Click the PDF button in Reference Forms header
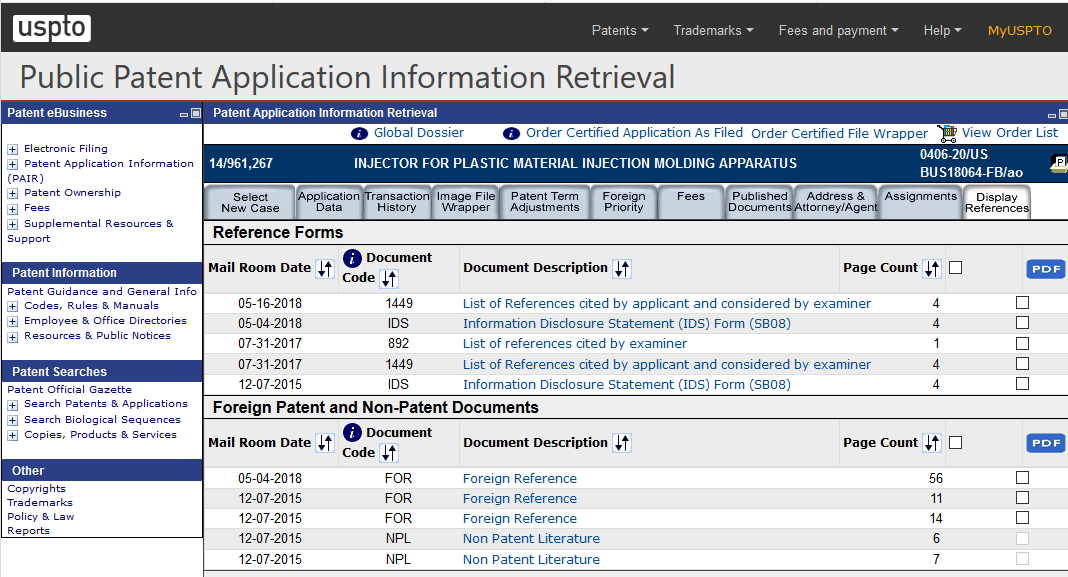Image resolution: width=1068 pixels, height=577 pixels. tap(1045, 268)
